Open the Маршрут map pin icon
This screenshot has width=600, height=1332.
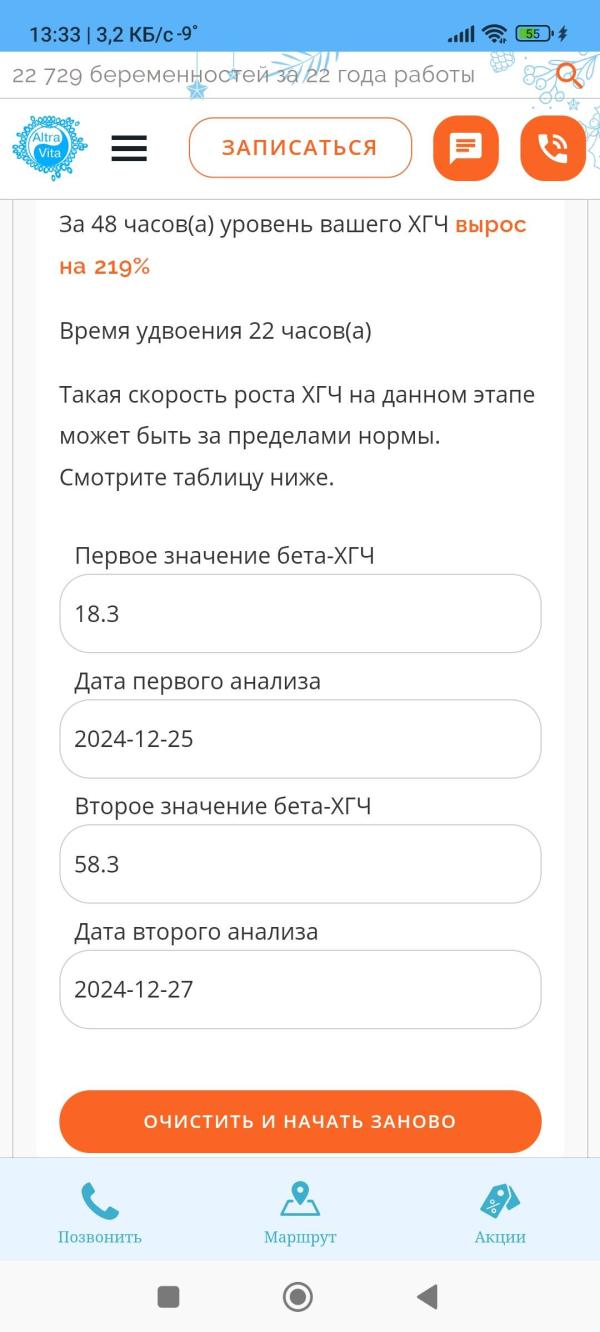(x=300, y=1201)
